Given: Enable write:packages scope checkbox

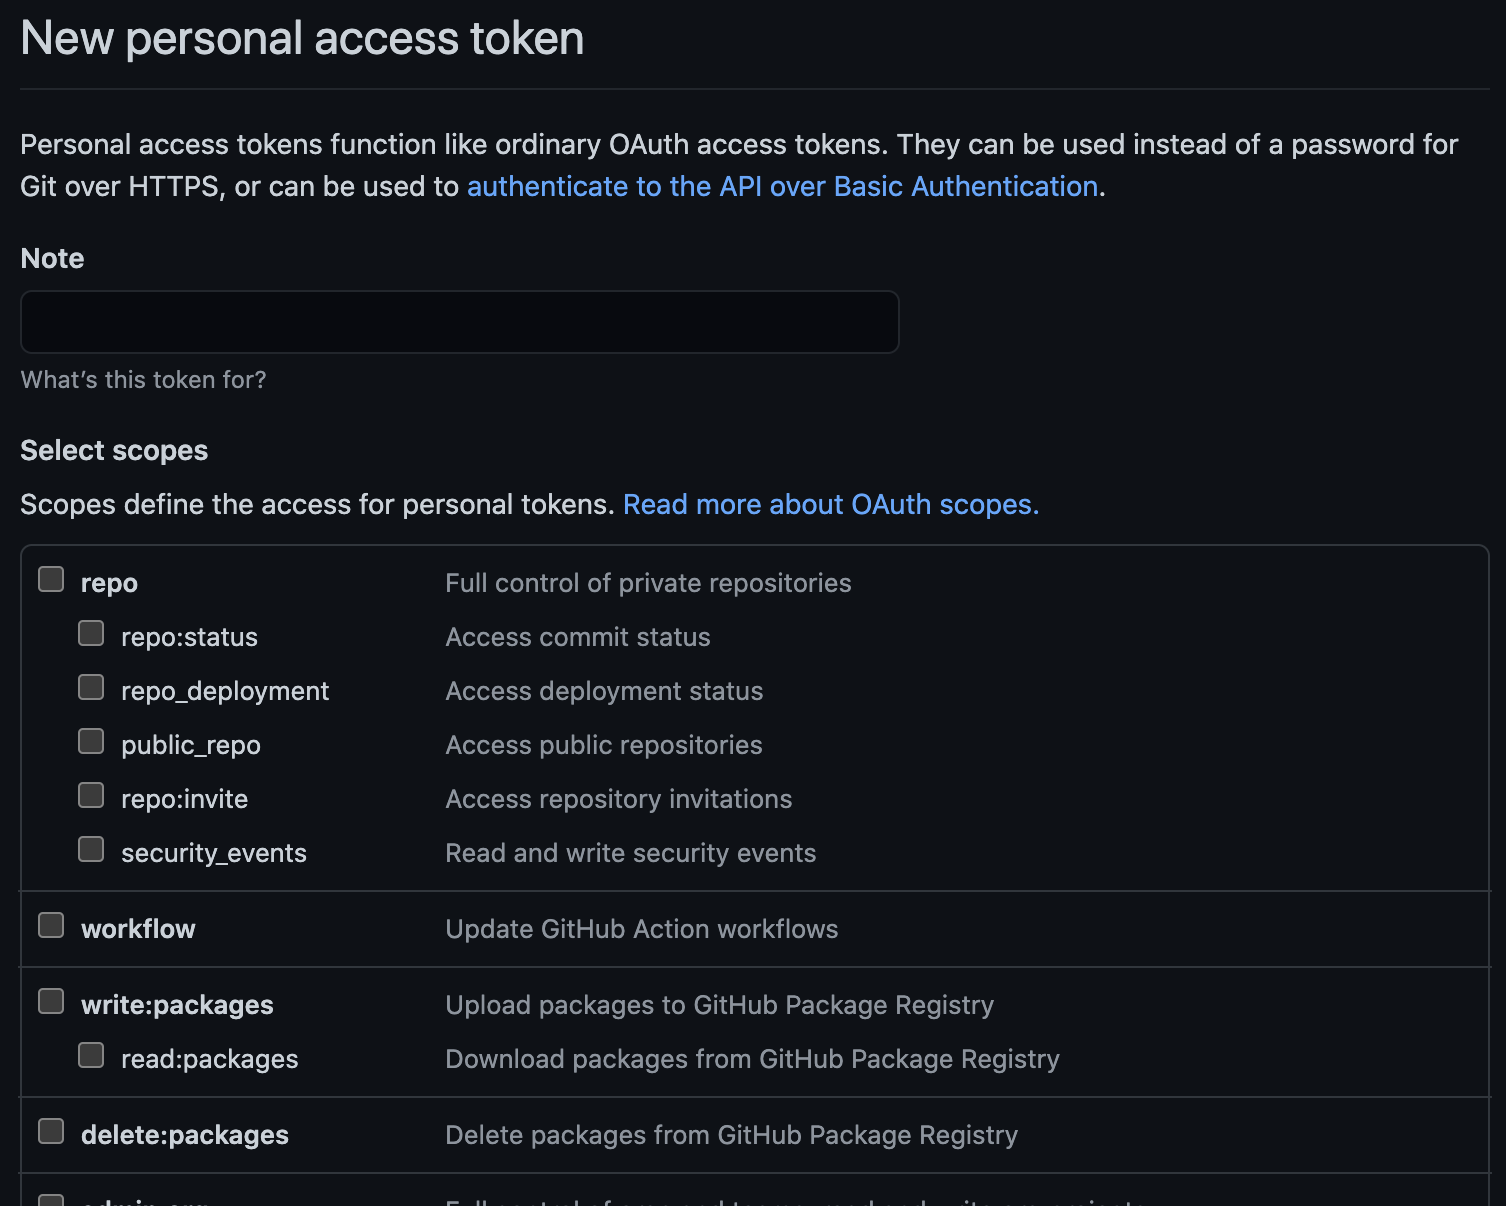Looking at the screenshot, I should click(x=51, y=1002).
